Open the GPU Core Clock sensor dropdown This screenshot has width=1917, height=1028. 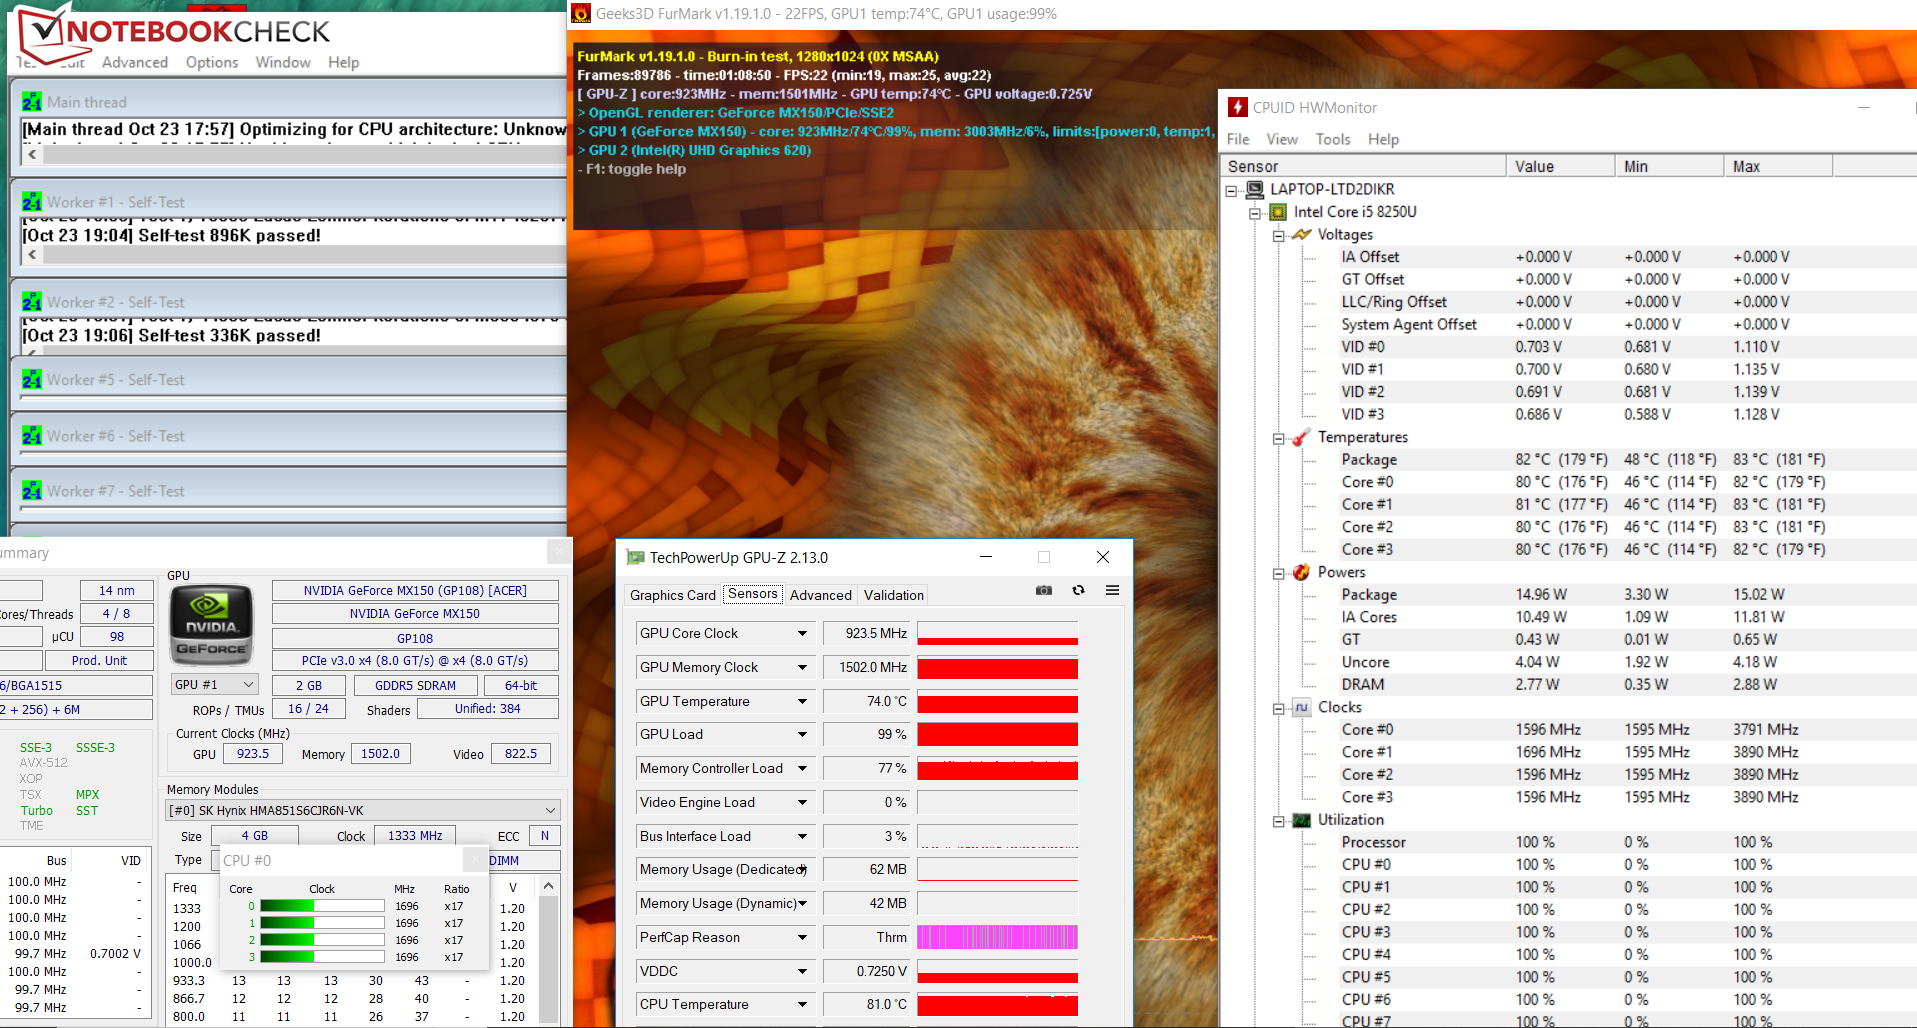click(x=802, y=633)
